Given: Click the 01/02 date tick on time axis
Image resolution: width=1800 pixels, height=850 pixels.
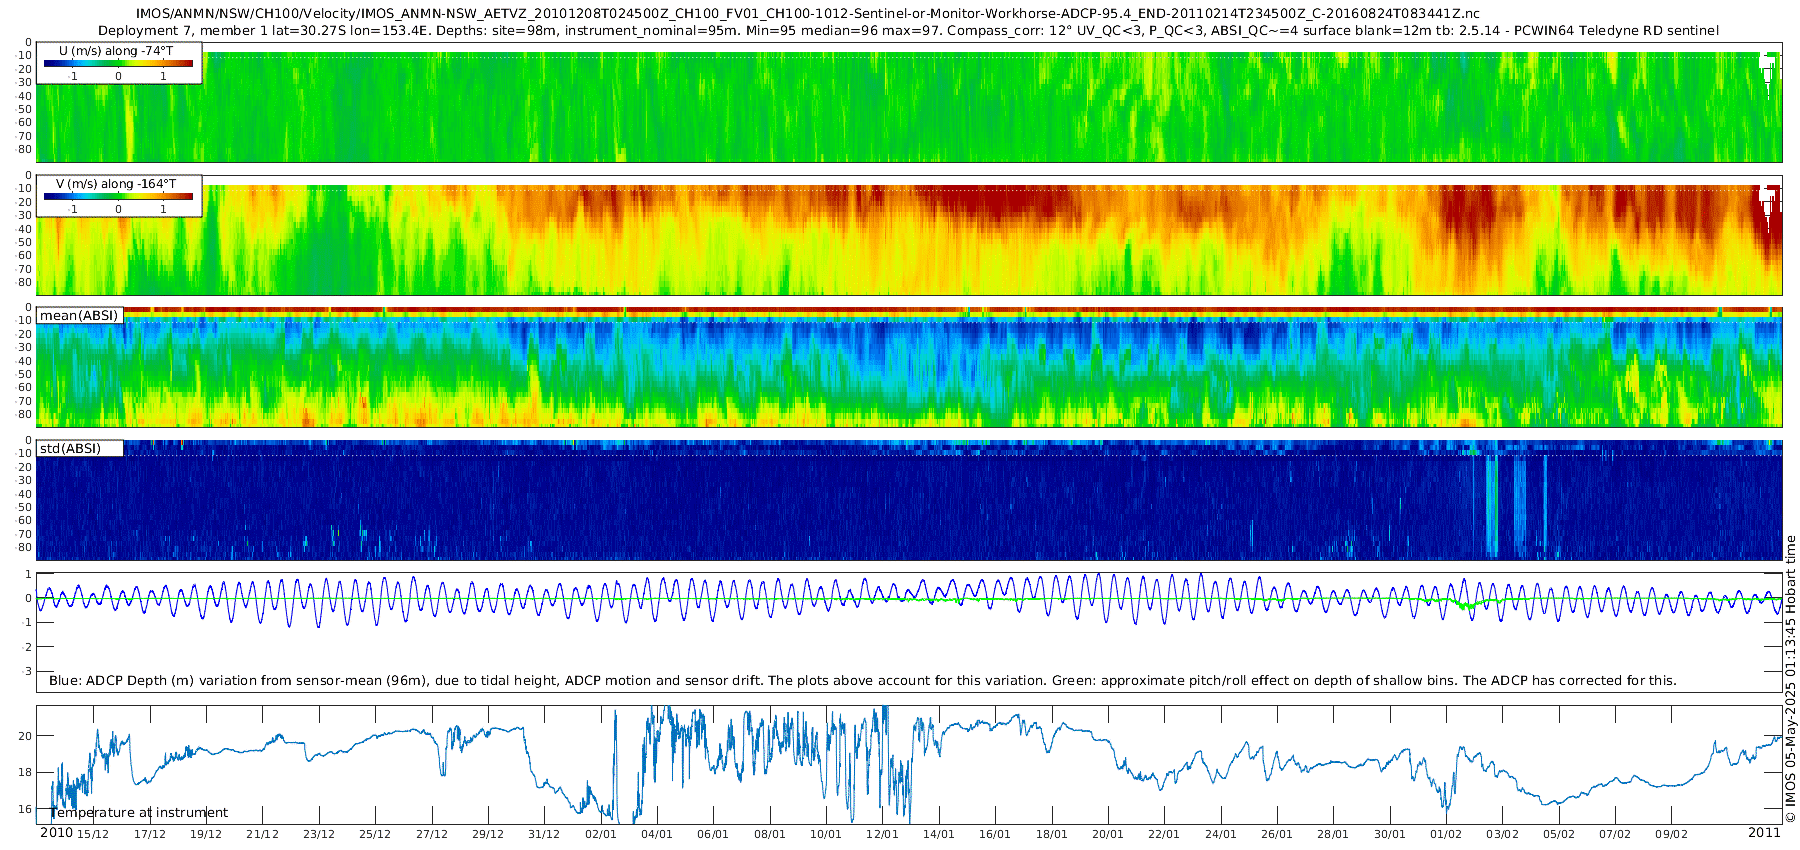Looking at the screenshot, I should tap(1445, 834).
